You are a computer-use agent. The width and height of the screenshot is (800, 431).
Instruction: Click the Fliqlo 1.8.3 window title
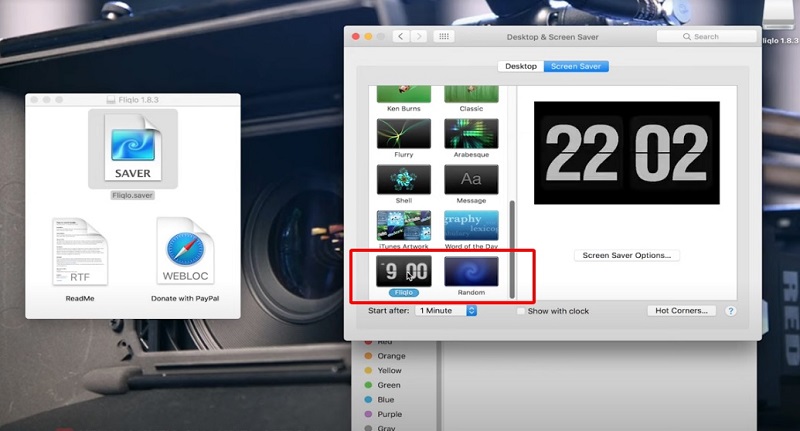(x=138, y=100)
